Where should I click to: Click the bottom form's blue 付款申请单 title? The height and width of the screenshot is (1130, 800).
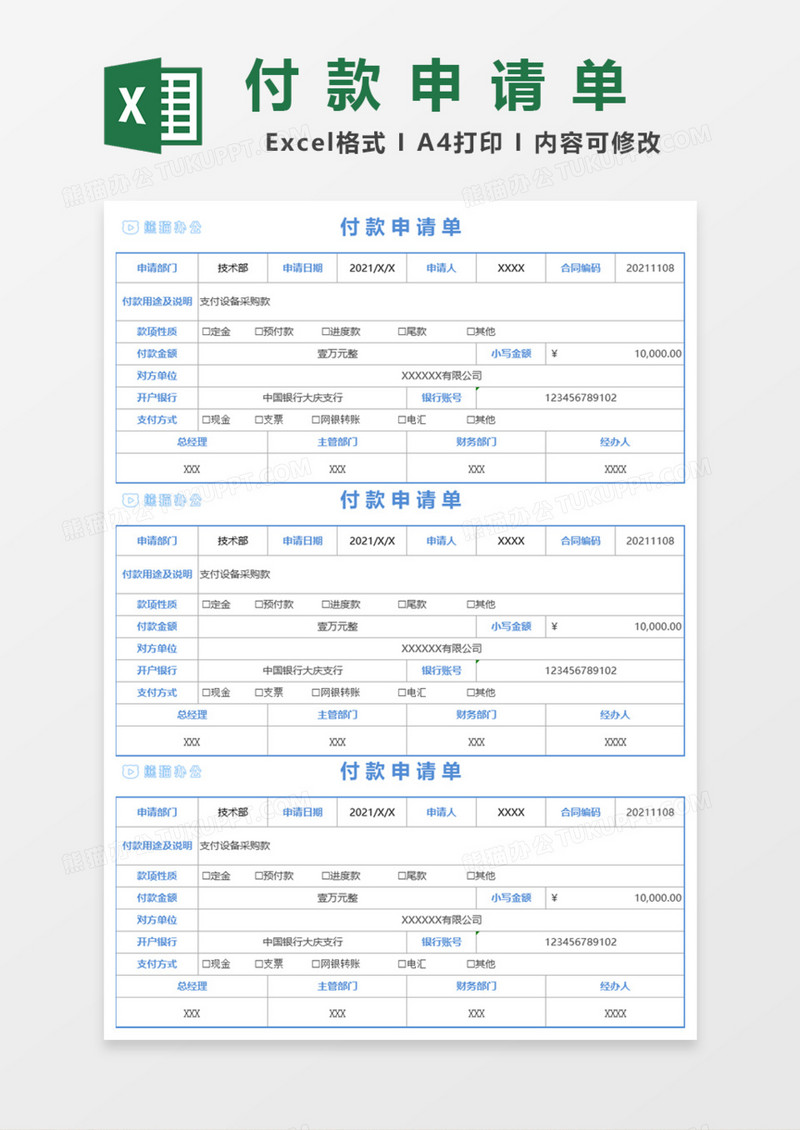tap(401, 772)
